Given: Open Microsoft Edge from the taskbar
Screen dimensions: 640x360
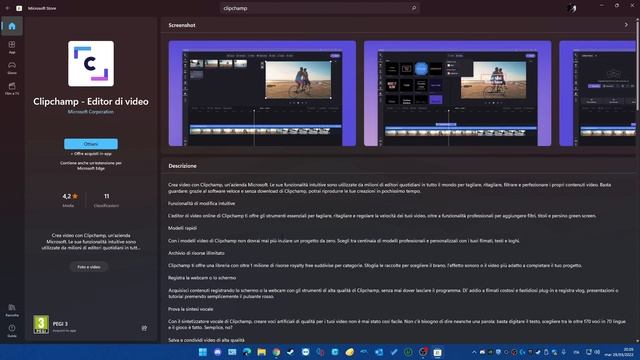Looking at the screenshot, I should coord(247,352).
